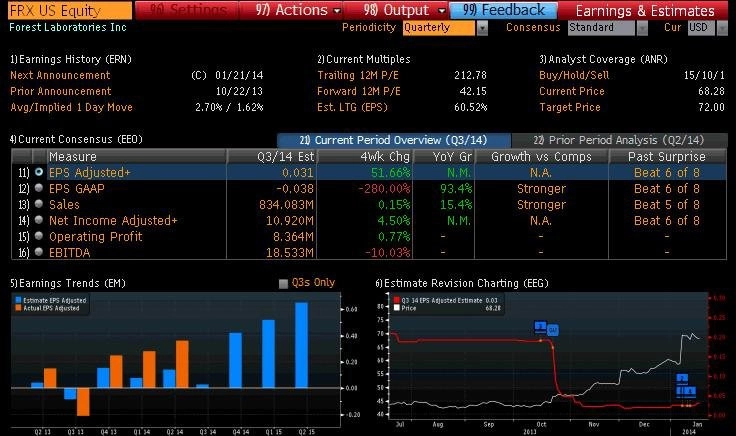Click the Q2 14 orange actual EPS bar

pos(182,364)
